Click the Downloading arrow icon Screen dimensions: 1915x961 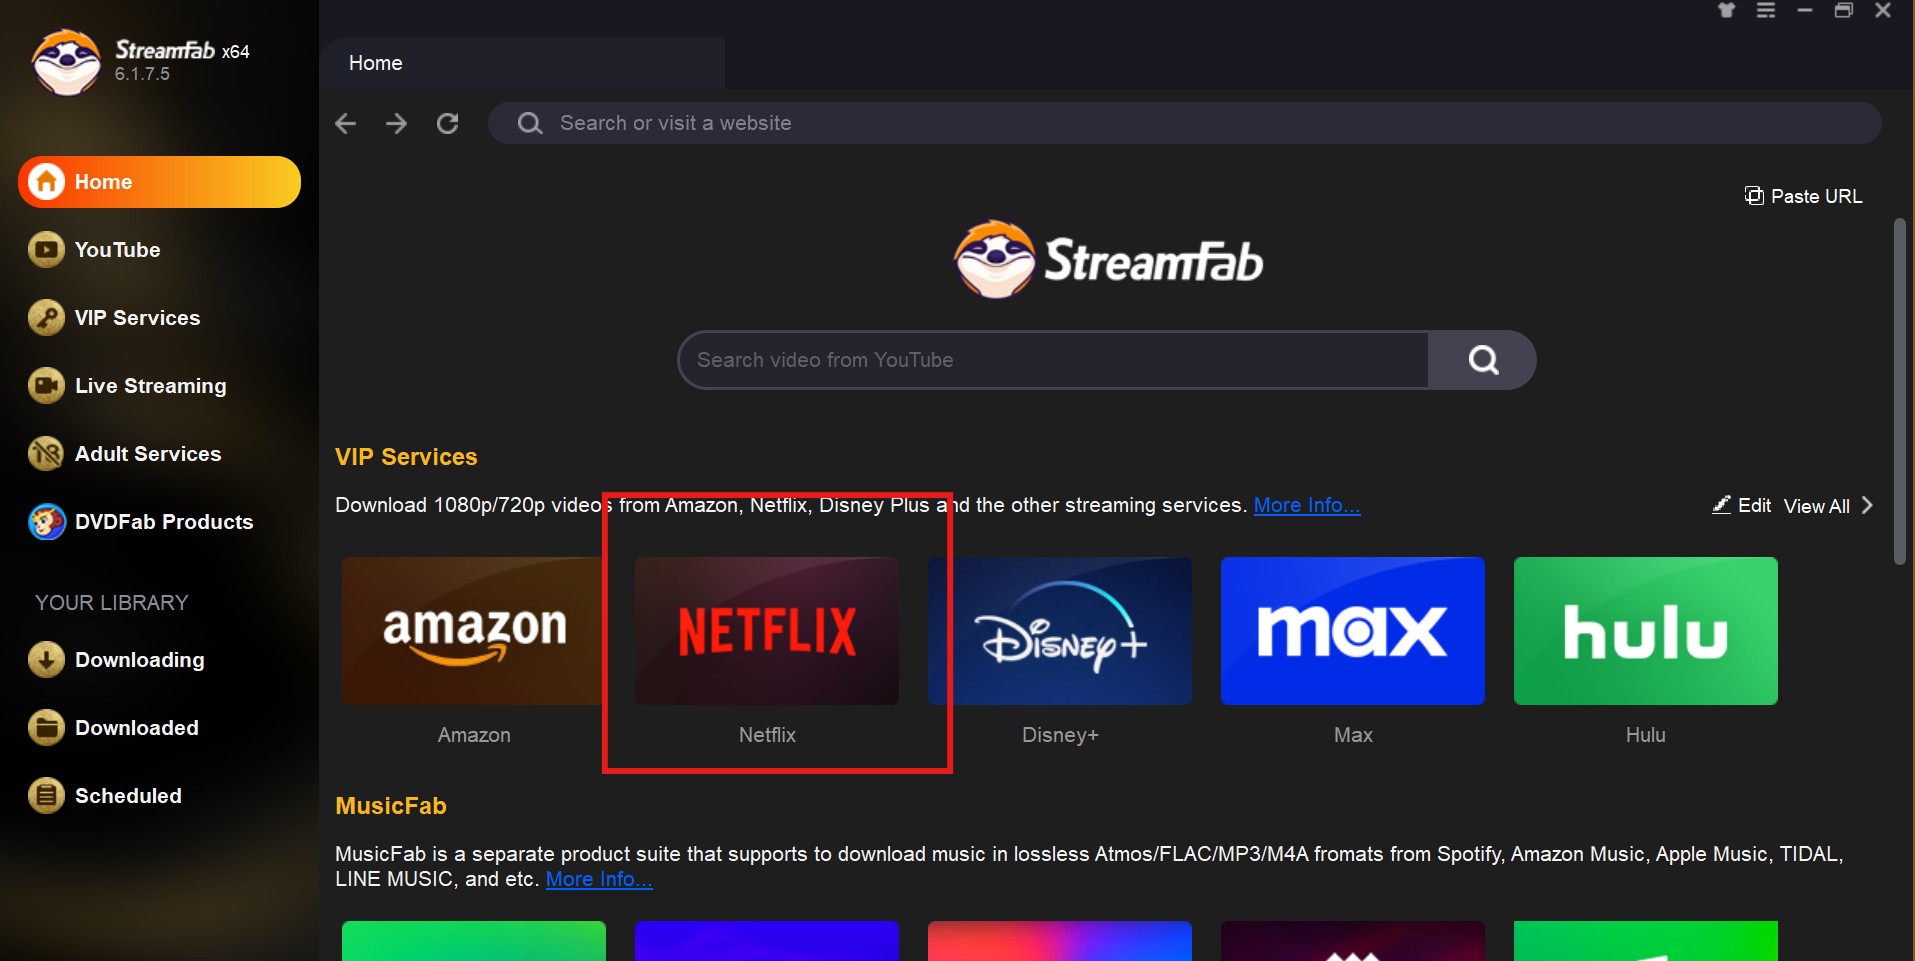coord(46,660)
